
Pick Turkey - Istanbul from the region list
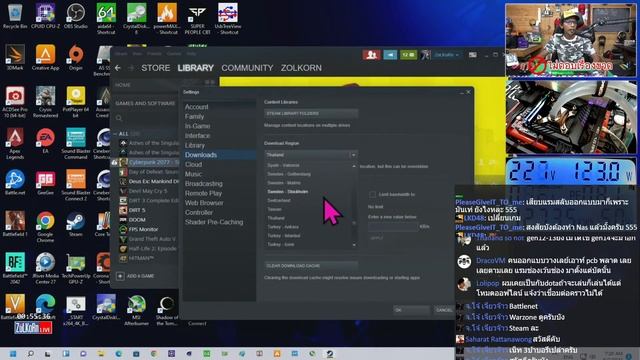pos(284,236)
